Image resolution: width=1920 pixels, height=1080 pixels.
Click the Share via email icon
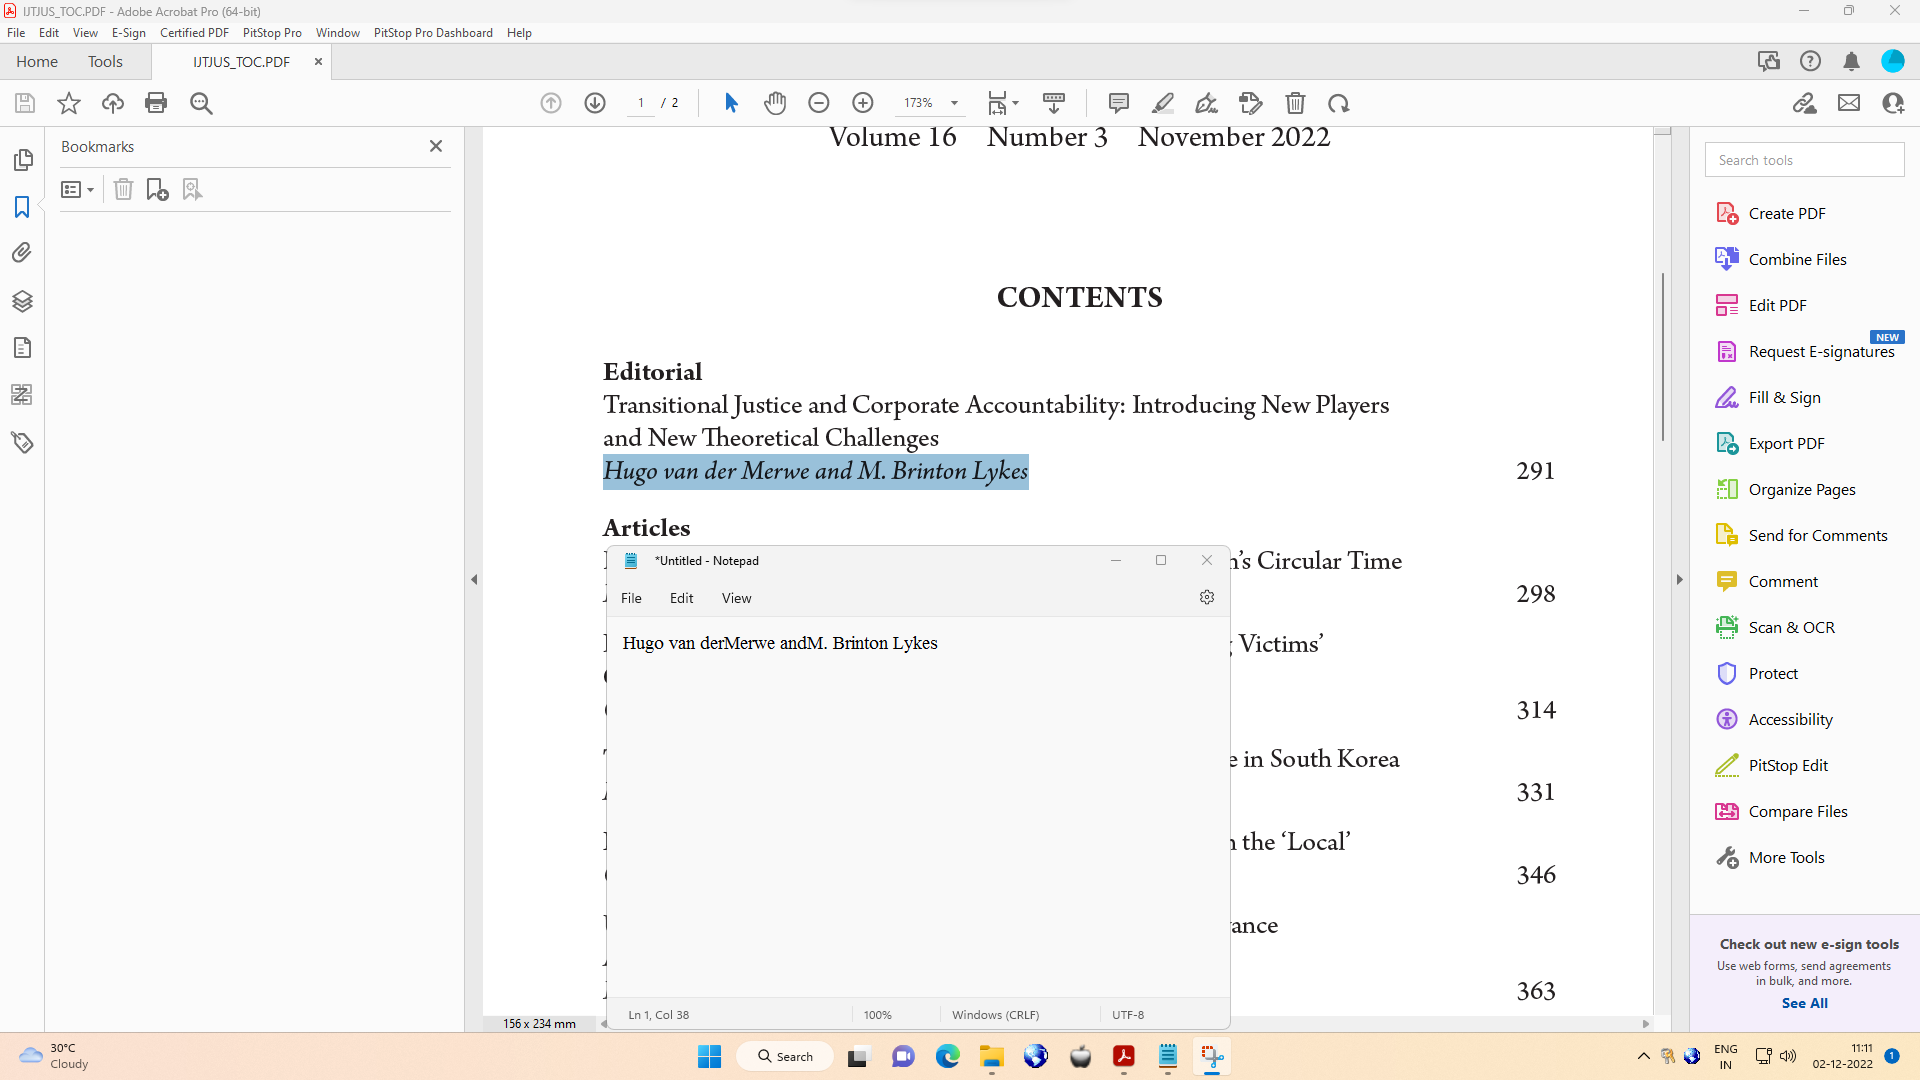1849,103
